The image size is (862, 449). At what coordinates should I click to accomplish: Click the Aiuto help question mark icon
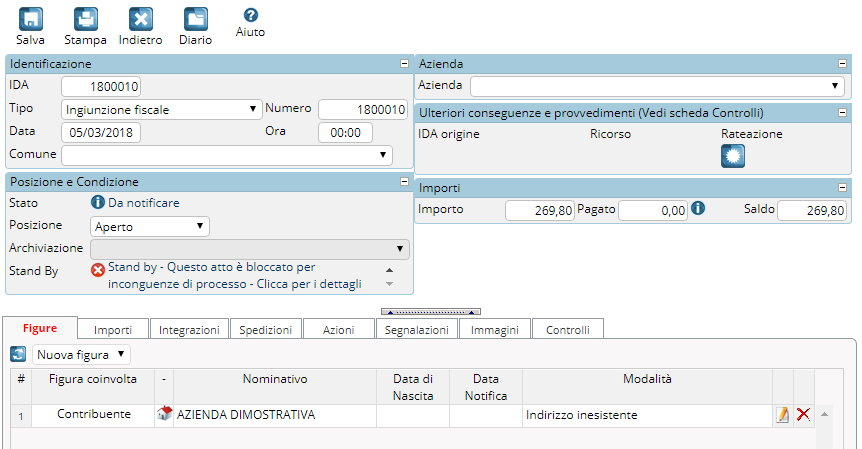(251, 15)
